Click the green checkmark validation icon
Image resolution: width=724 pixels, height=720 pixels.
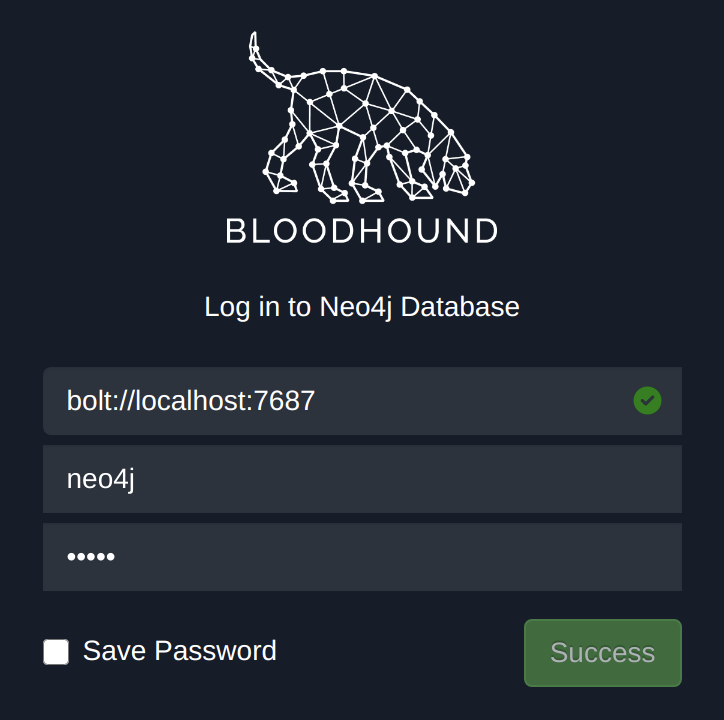(647, 401)
